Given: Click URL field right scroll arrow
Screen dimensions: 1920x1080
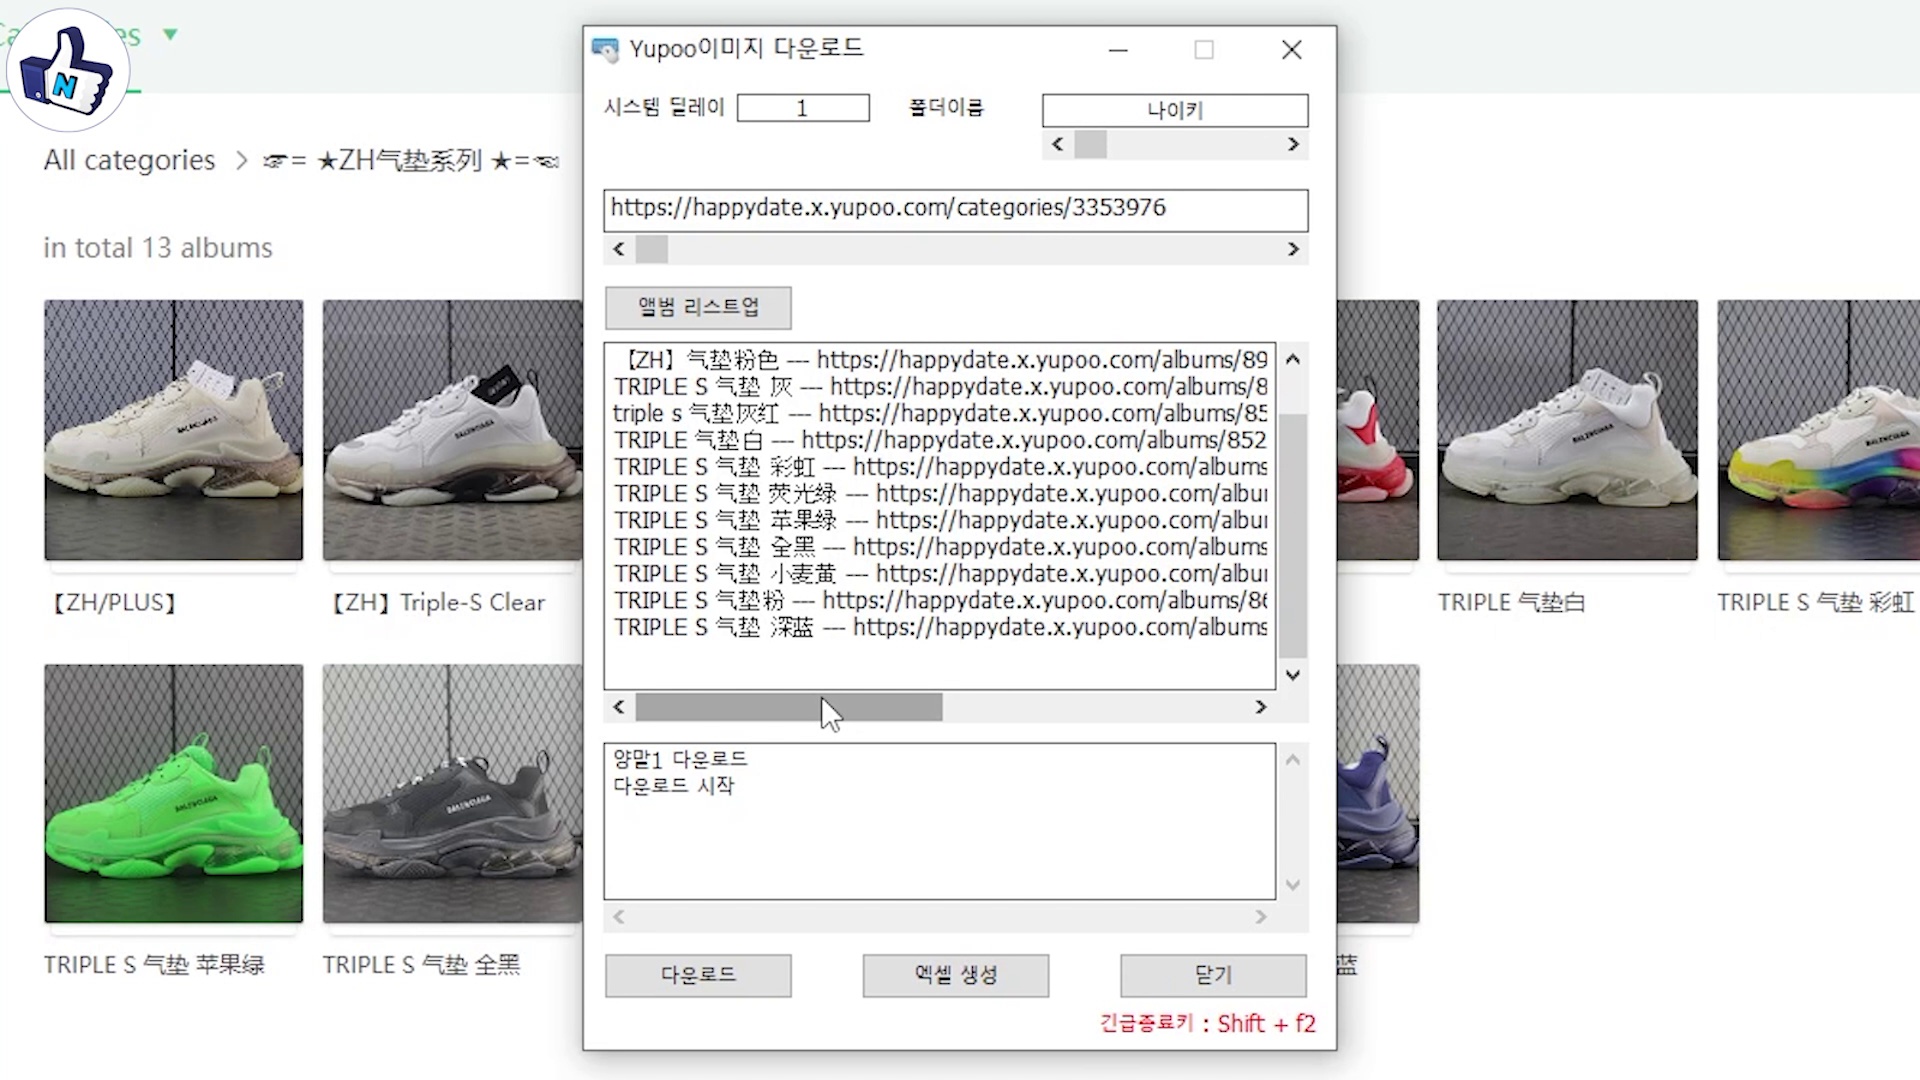Looking at the screenshot, I should click(x=1293, y=249).
